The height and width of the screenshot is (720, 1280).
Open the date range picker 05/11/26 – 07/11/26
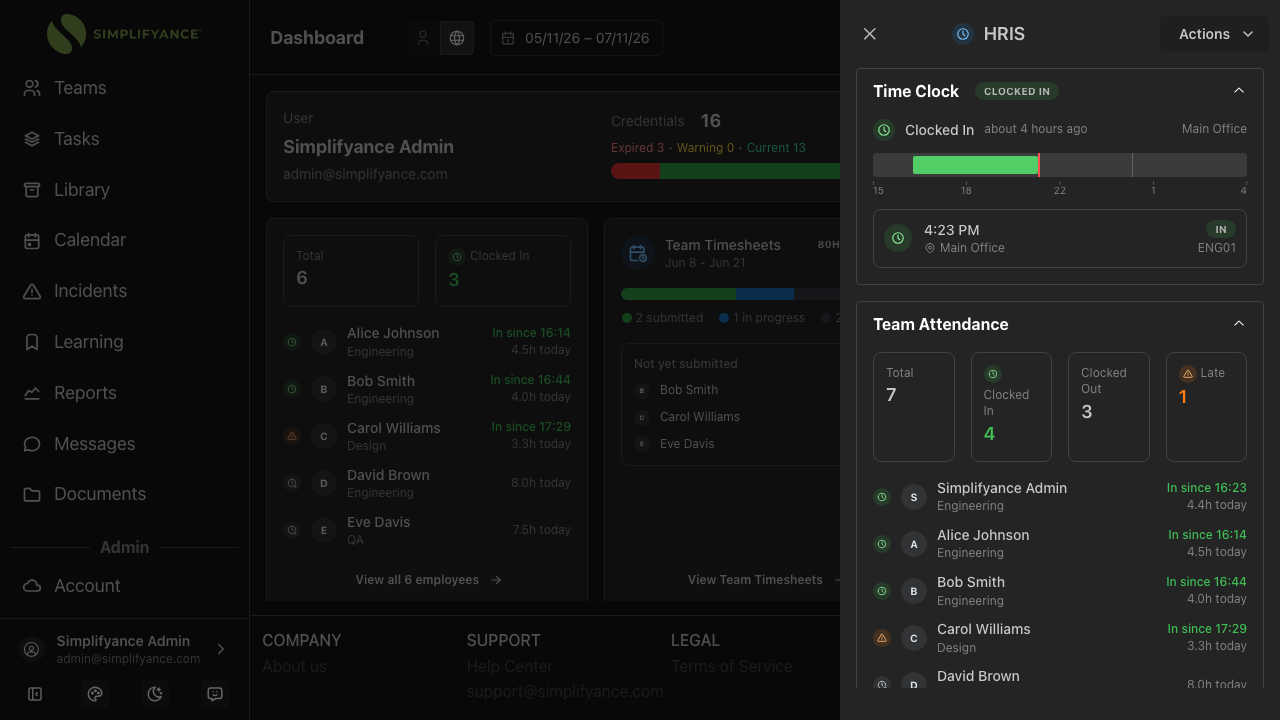(x=576, y=38)
